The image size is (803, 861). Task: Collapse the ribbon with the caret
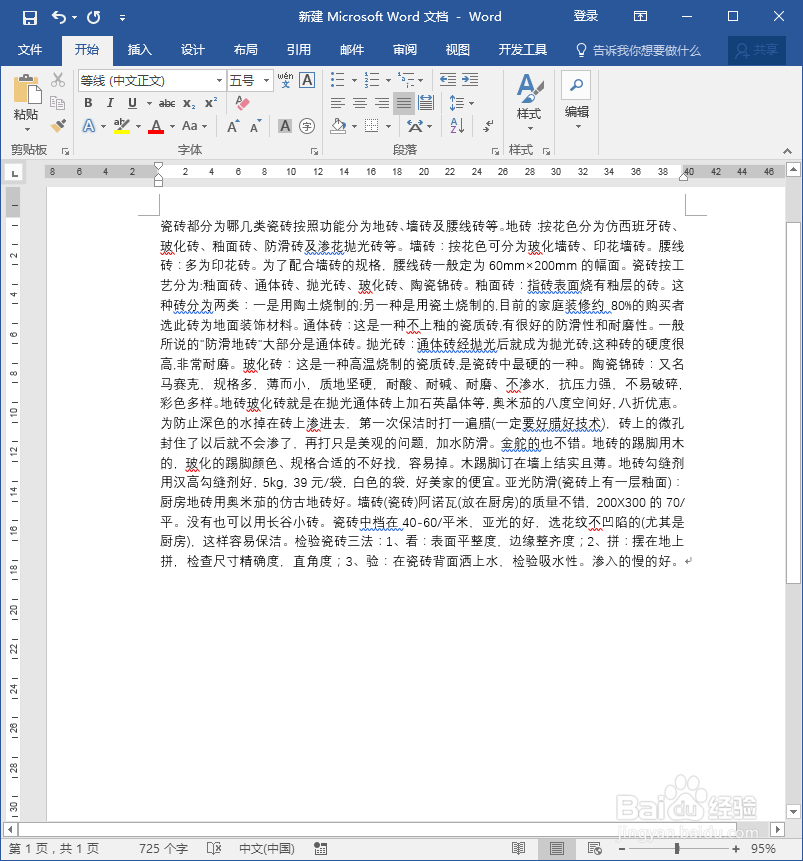pos(788,151)
